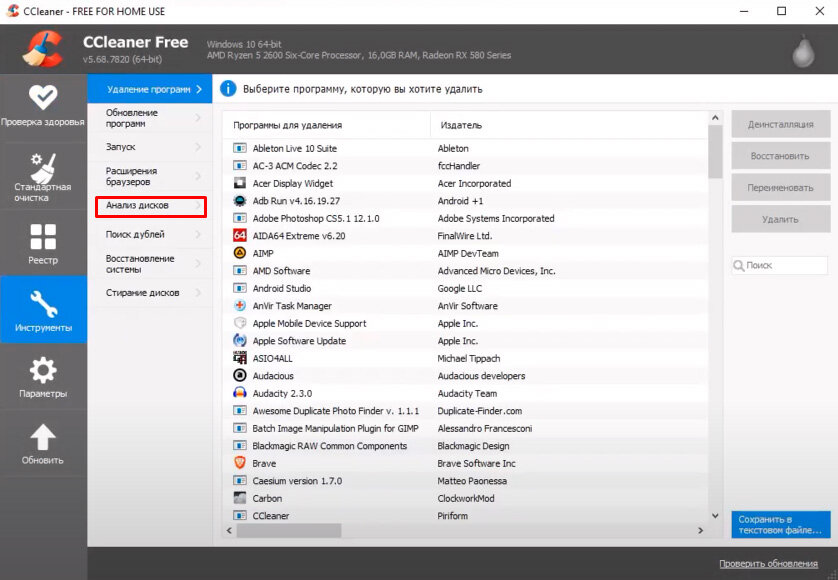Click the Ableton Live 10 Suite icon
The width and height of the screenshot is (838, 580).
240,148
